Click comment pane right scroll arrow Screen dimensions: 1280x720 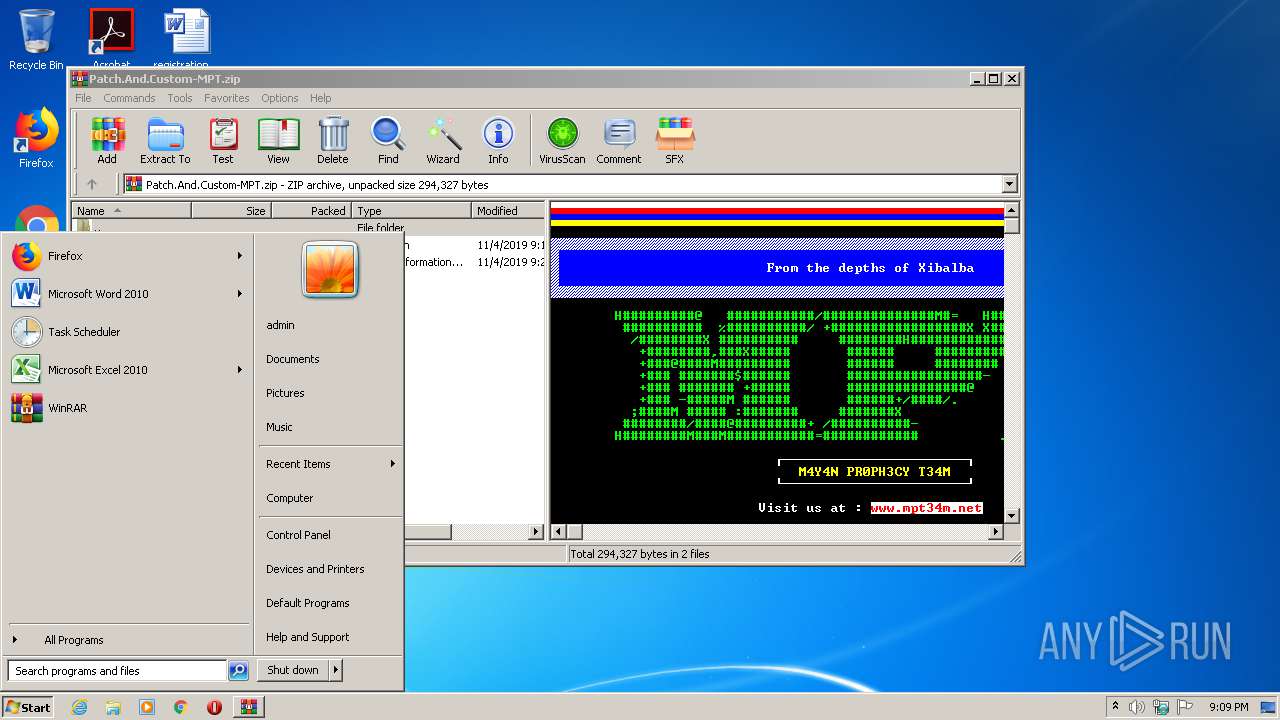(x=995, y=532)
